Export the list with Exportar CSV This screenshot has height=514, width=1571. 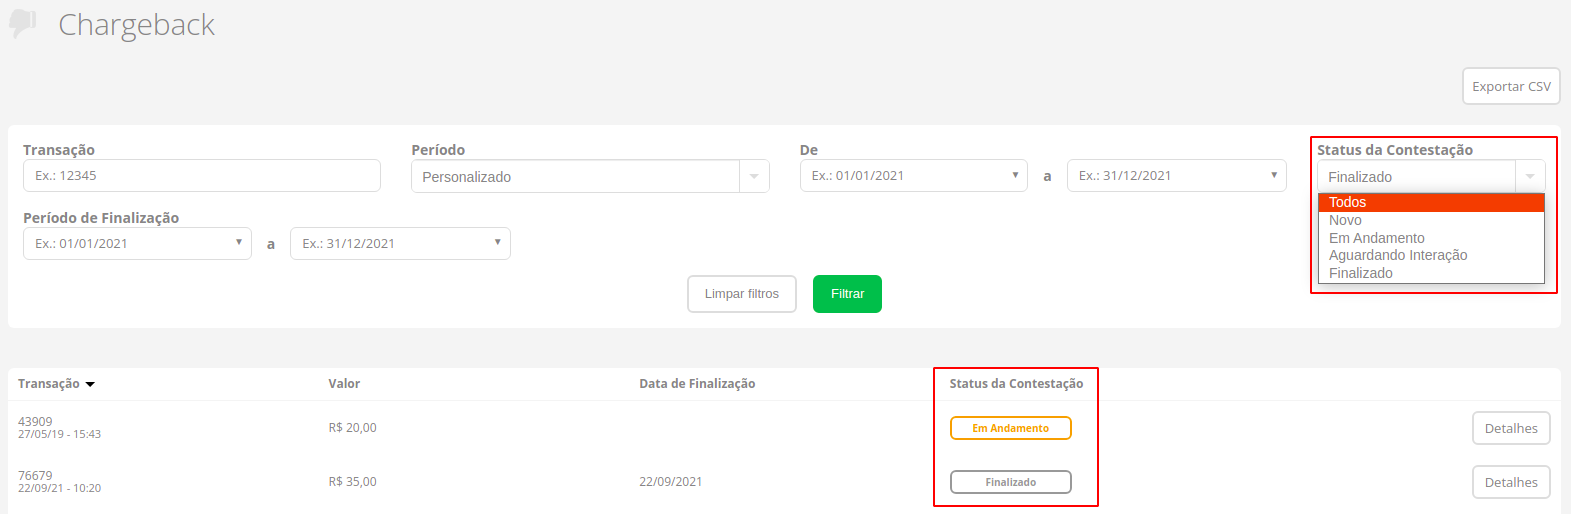[1511, 86]
